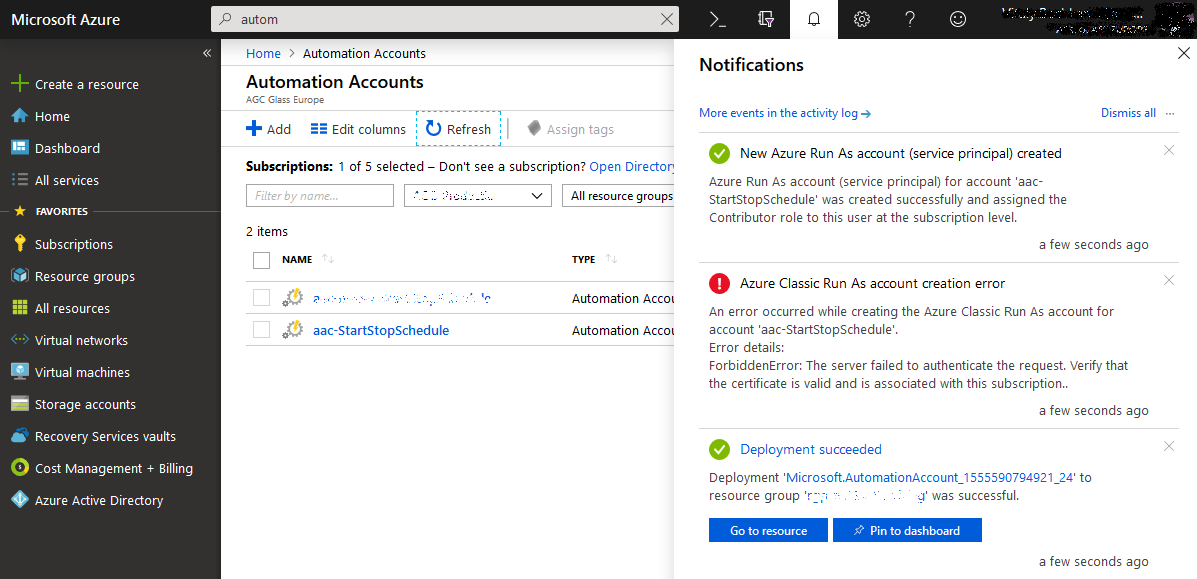Open Dashboard from sidebar
The image size is (1197, 579).
(x=56, y=148)
